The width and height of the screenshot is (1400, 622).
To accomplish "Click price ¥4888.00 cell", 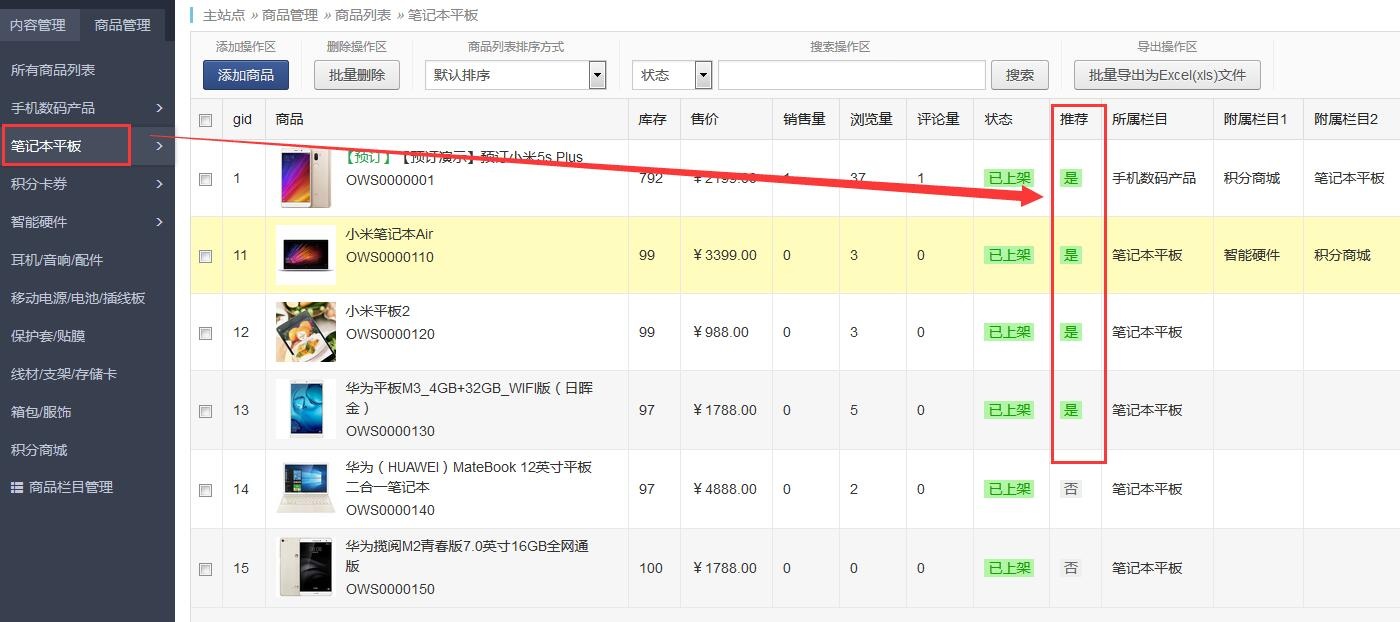I will [x=724, y=489].
